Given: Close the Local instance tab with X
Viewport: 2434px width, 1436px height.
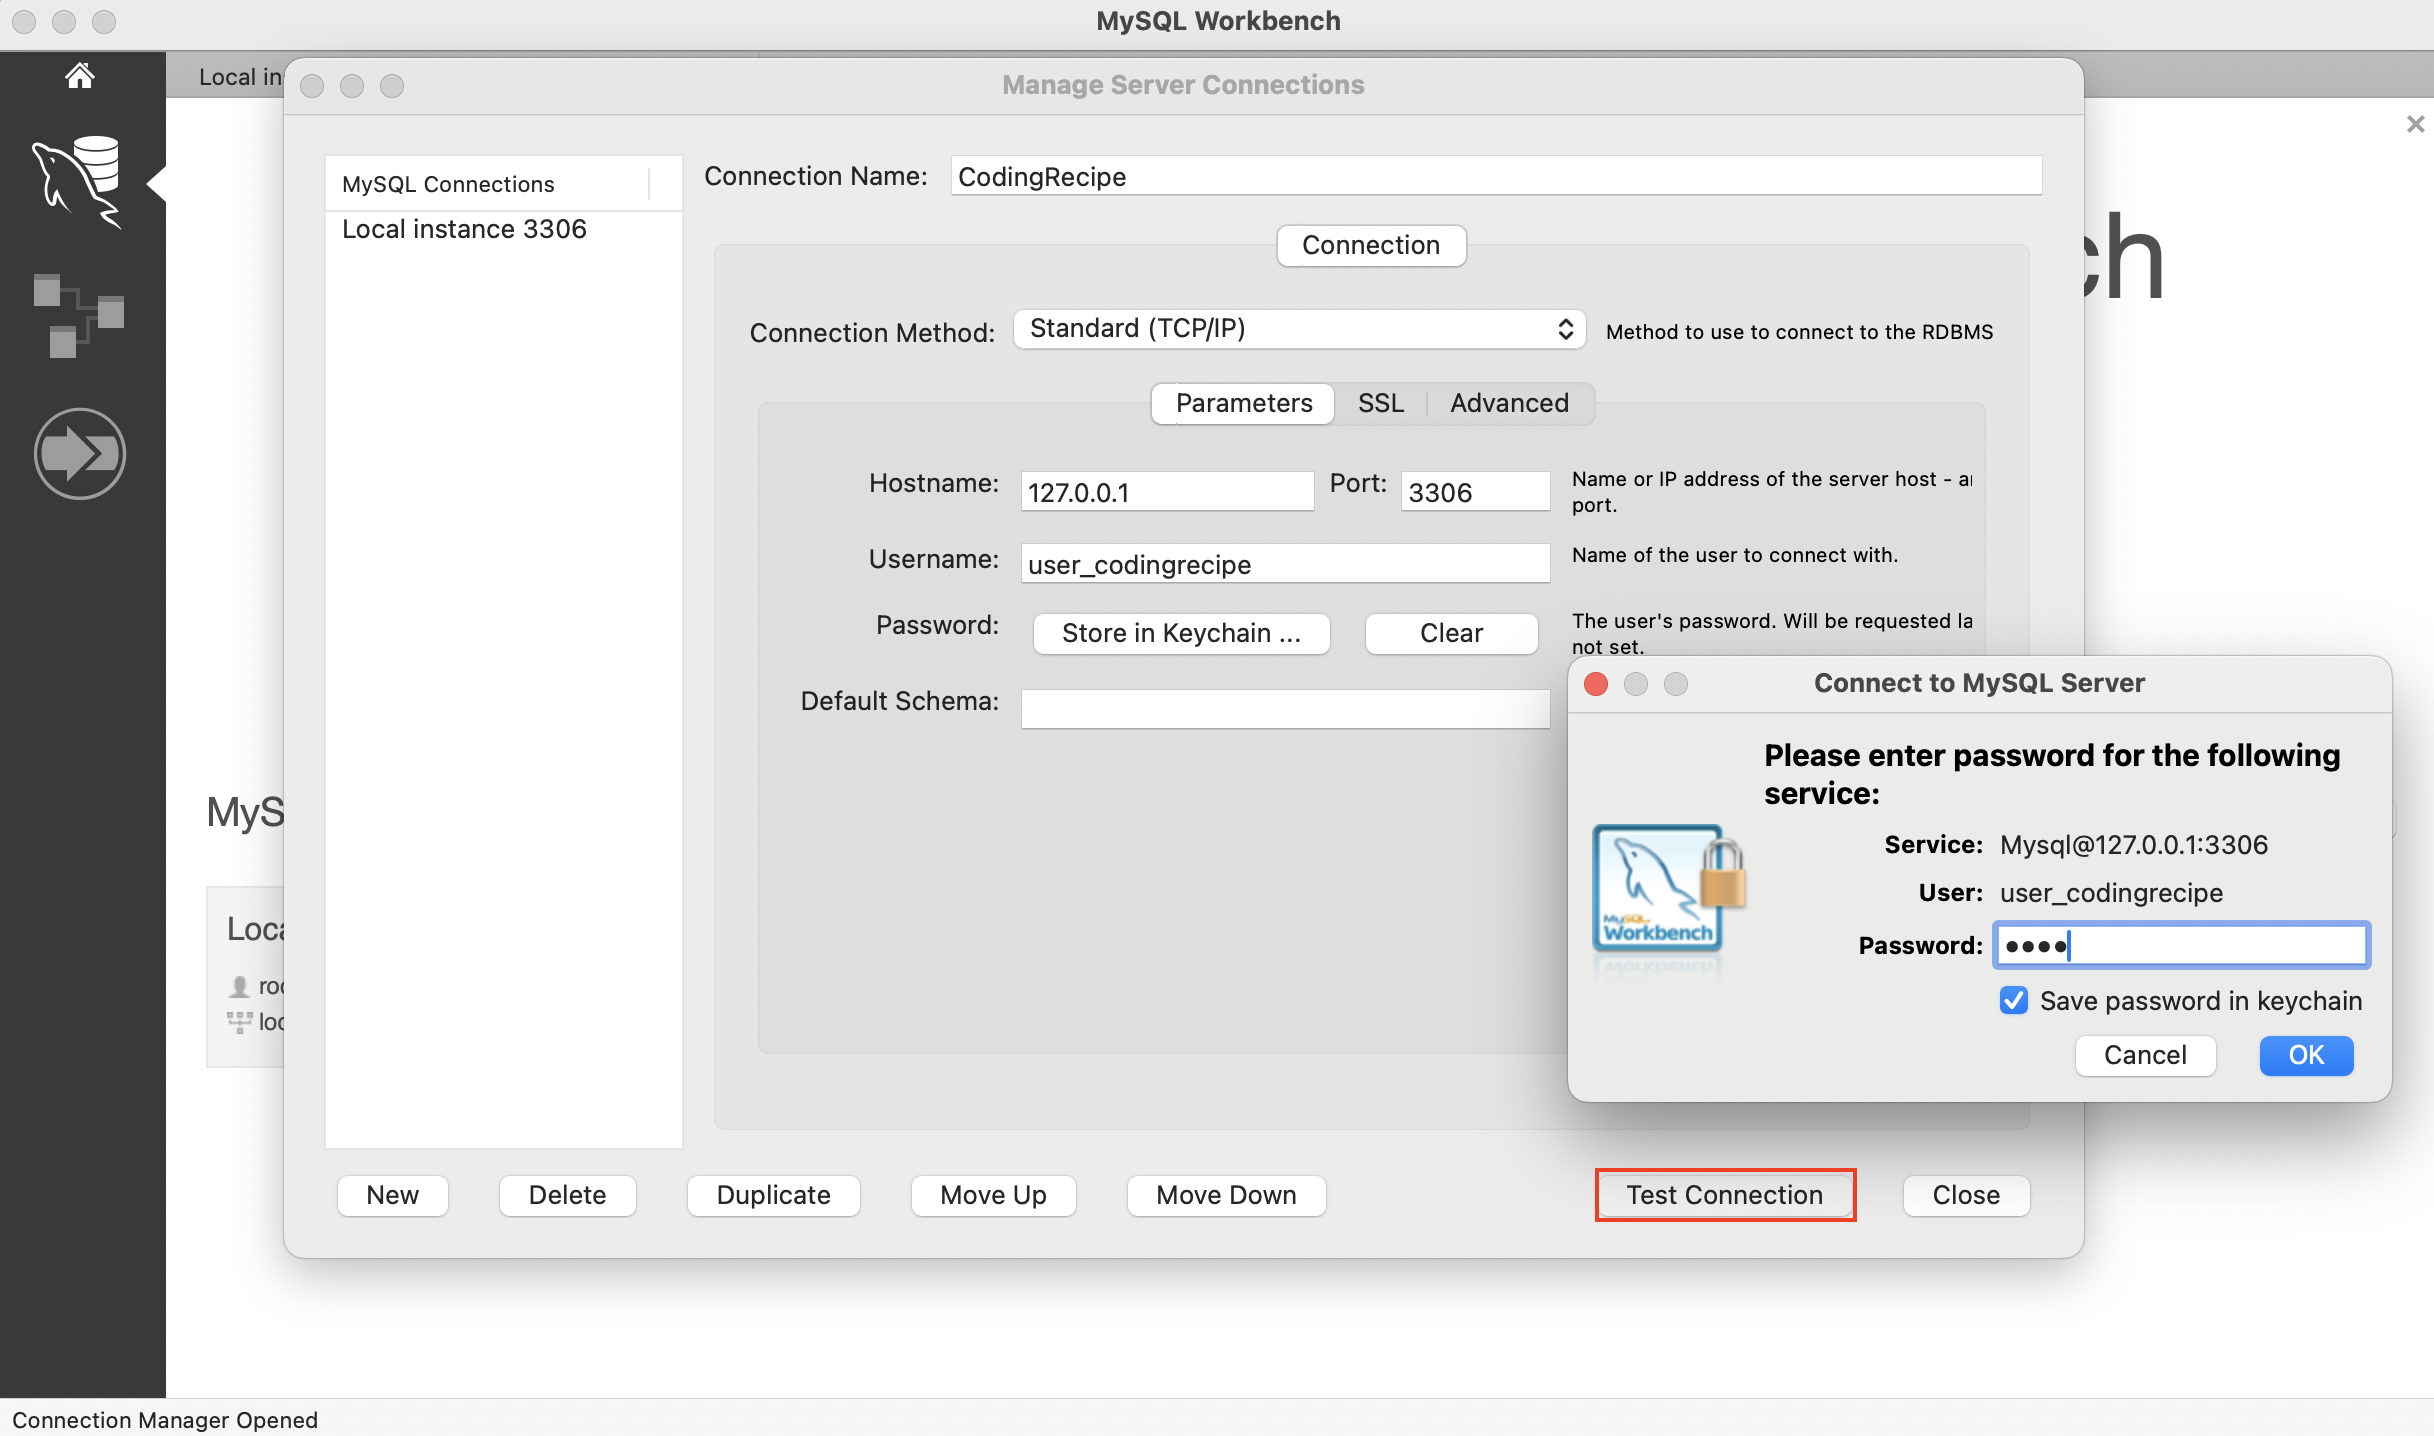Looking at the screenshot, I should (x=2415, y=124).
